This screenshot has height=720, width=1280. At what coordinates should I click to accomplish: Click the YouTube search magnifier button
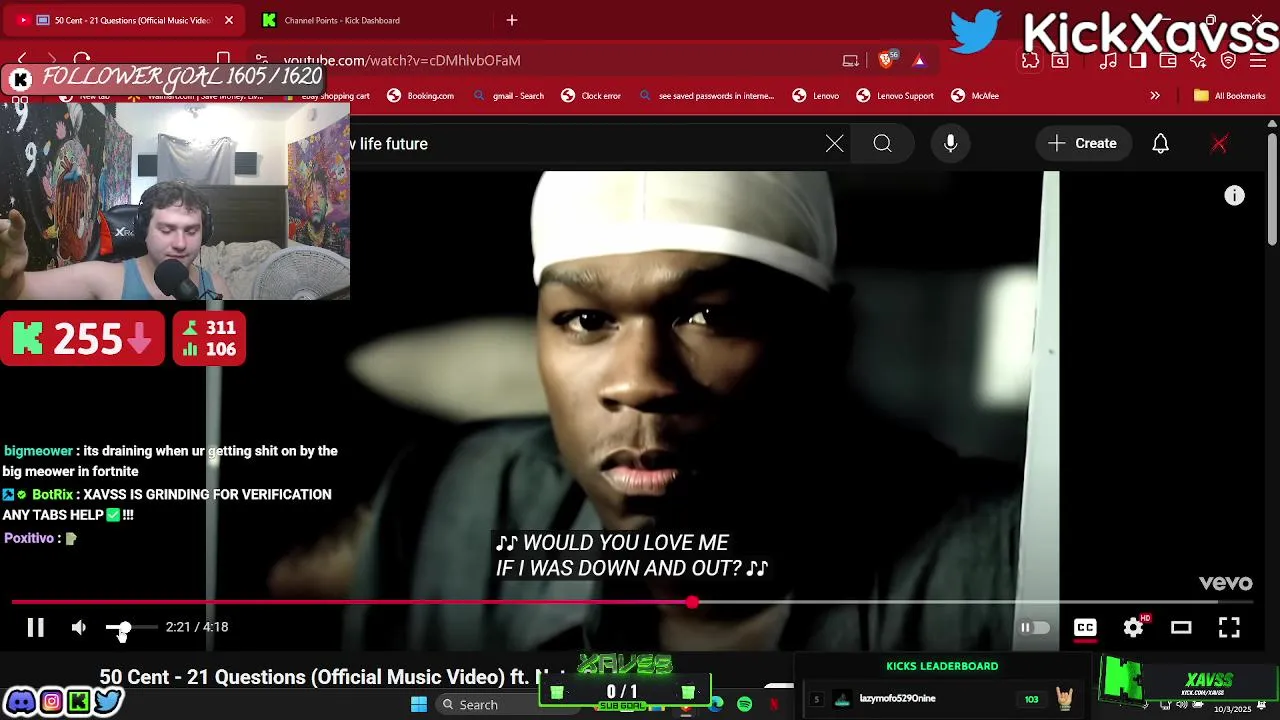pos(882,144)
